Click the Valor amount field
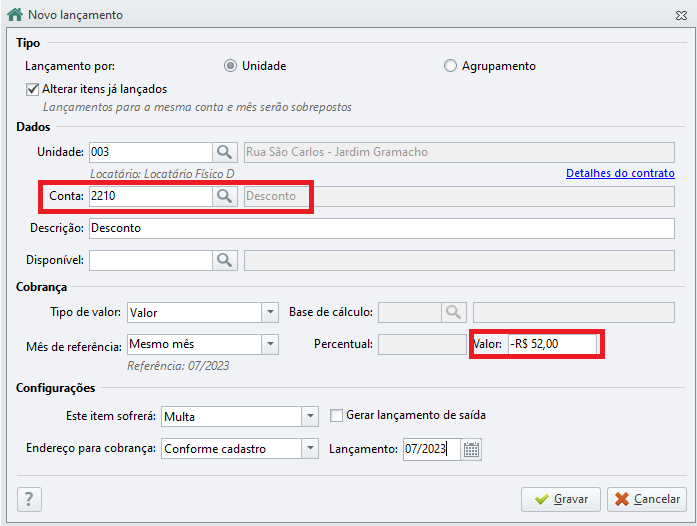 (552, 344)
